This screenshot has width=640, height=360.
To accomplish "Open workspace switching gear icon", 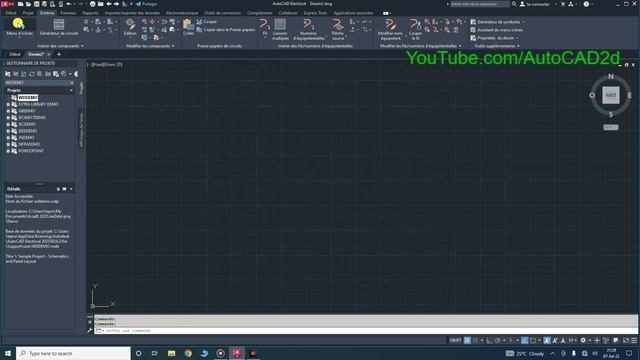I will click(583, 340).
